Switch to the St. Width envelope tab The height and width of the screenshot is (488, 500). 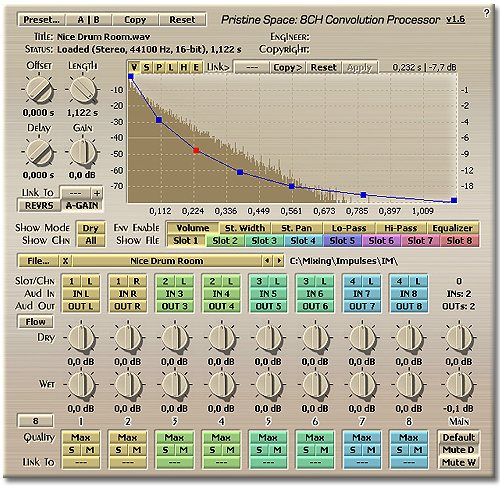coord(245,228)
